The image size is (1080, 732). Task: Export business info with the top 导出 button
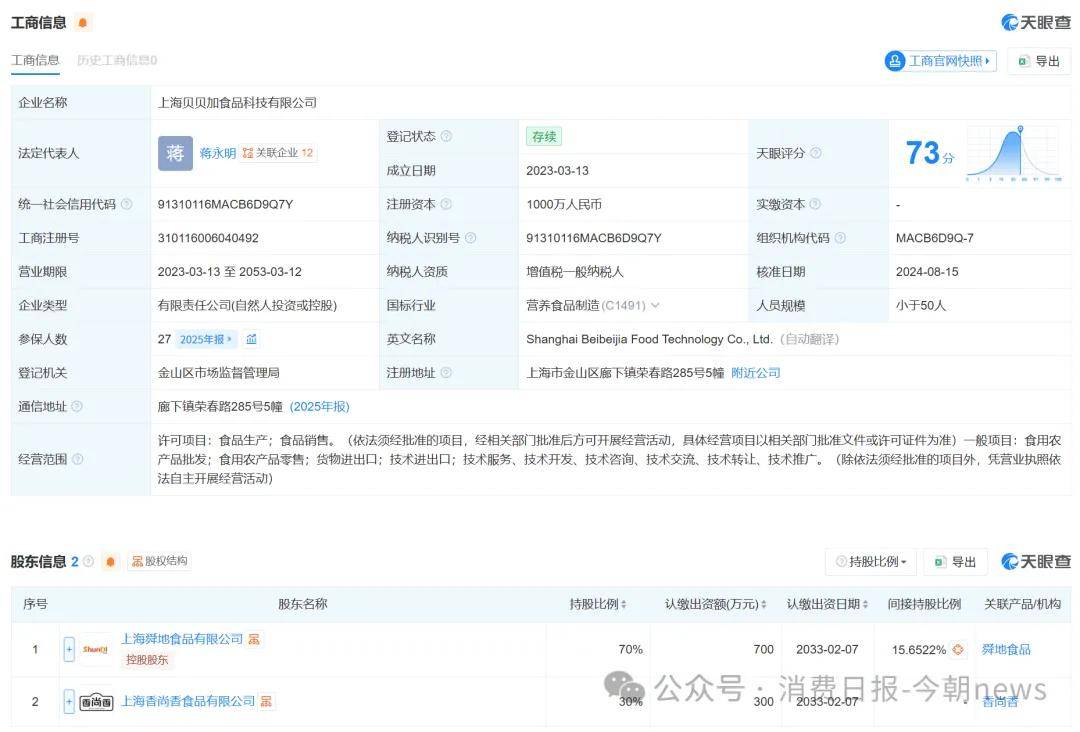pyautogui.click(x=1039, y=61)
